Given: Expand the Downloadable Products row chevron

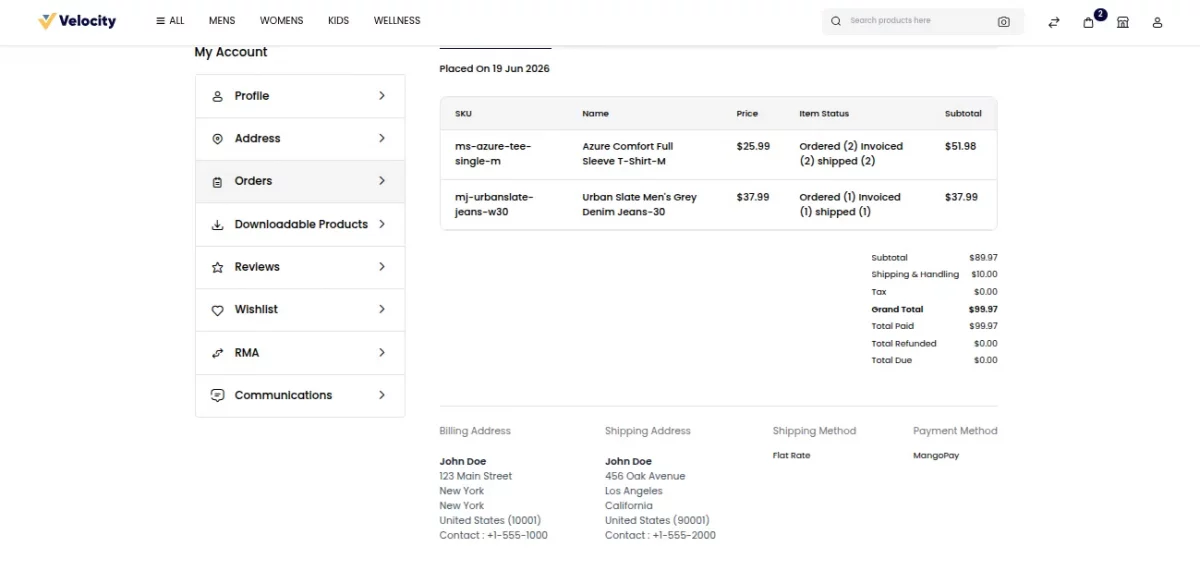Looking at the screenshot, I should [x=382, y=224].
